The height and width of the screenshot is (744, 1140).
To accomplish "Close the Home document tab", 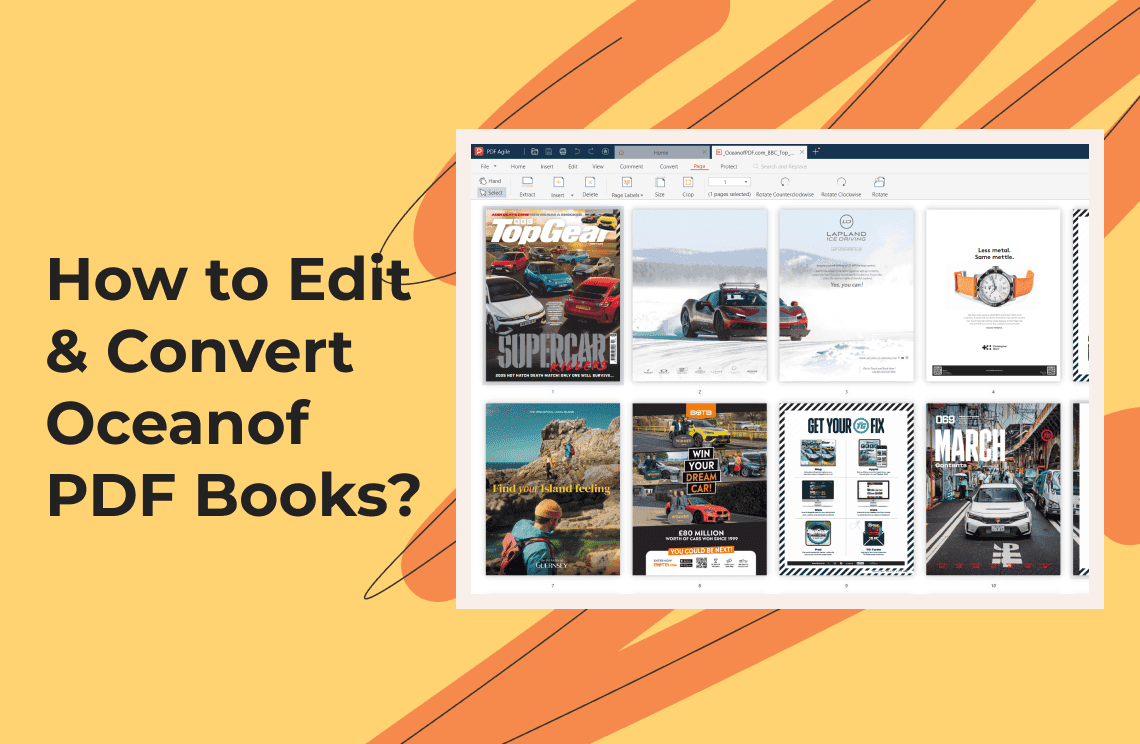I will (x=705, y=152).
